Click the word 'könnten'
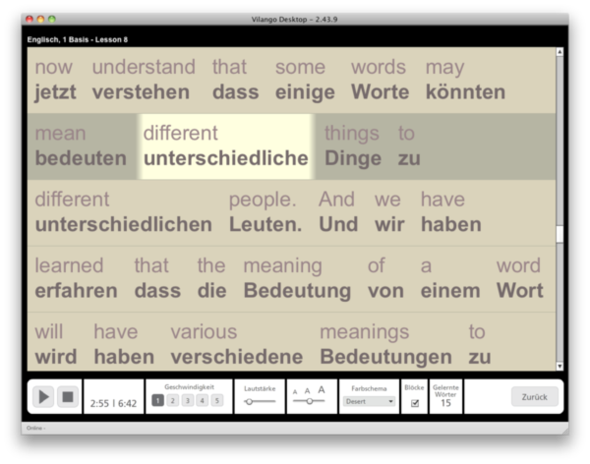 click(x=465, y=92)
